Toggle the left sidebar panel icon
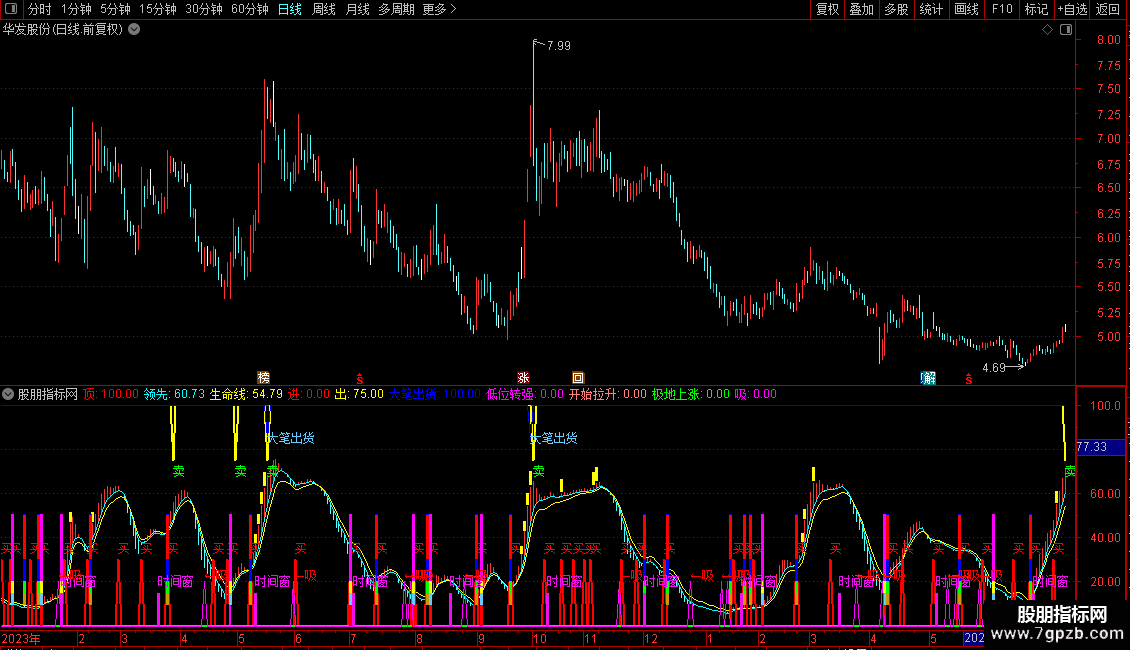The width and height of the screenshot is (1130, 650). coord(11,9)
